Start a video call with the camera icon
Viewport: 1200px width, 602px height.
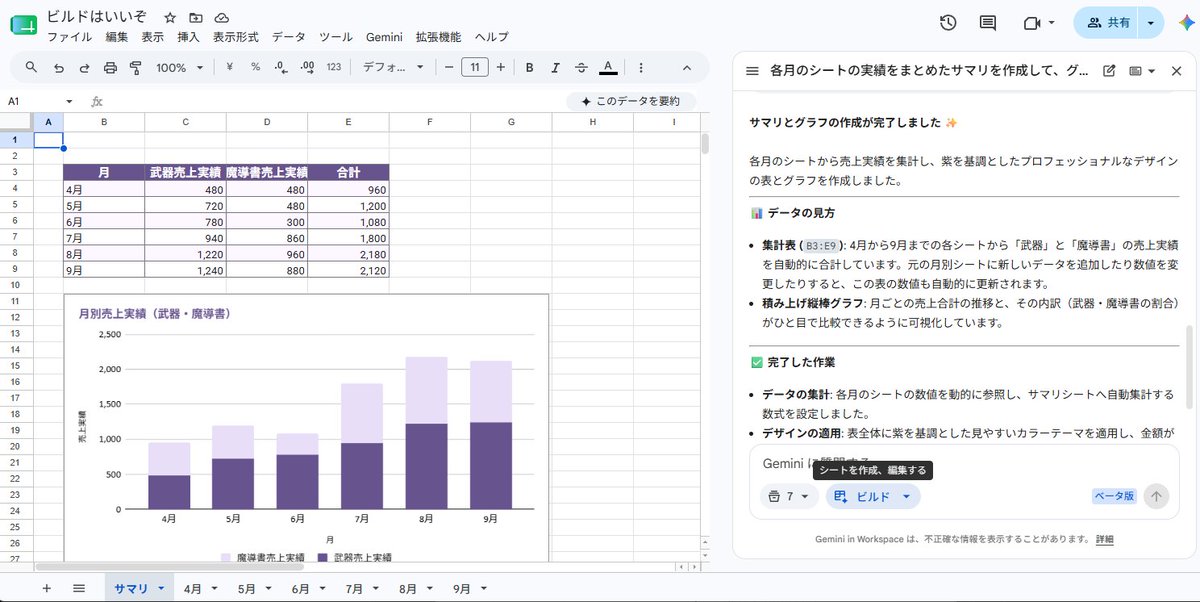point(1032,22)
